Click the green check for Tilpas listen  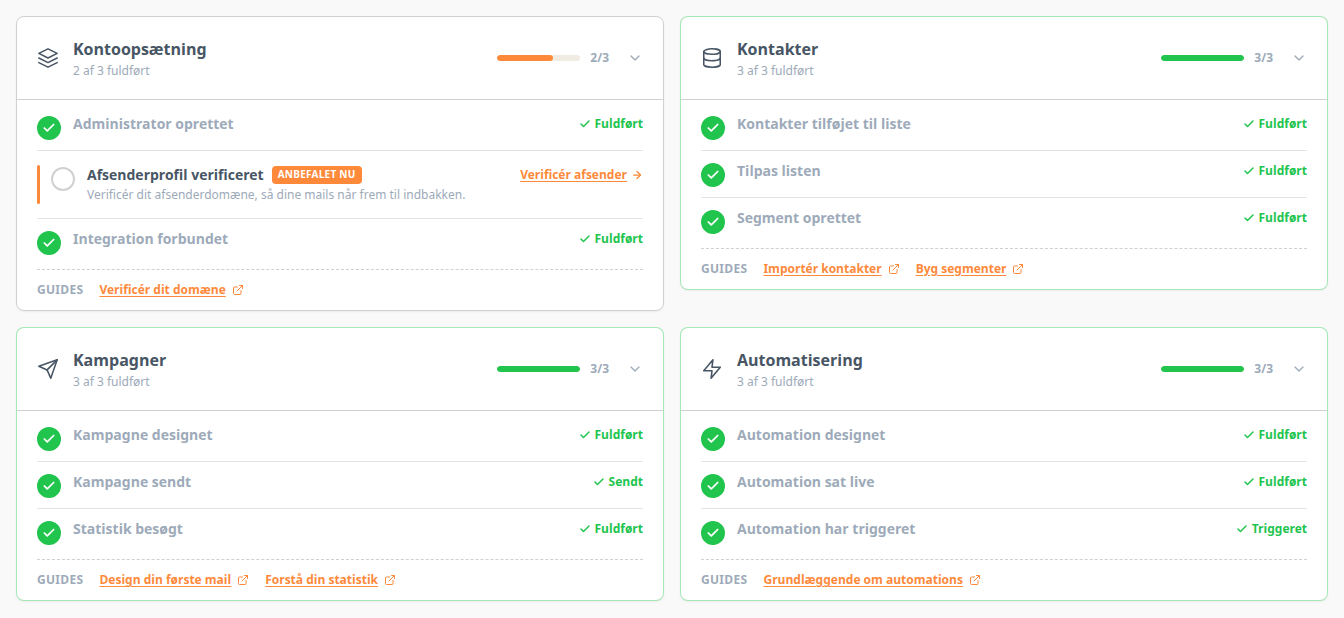(713, 175)
